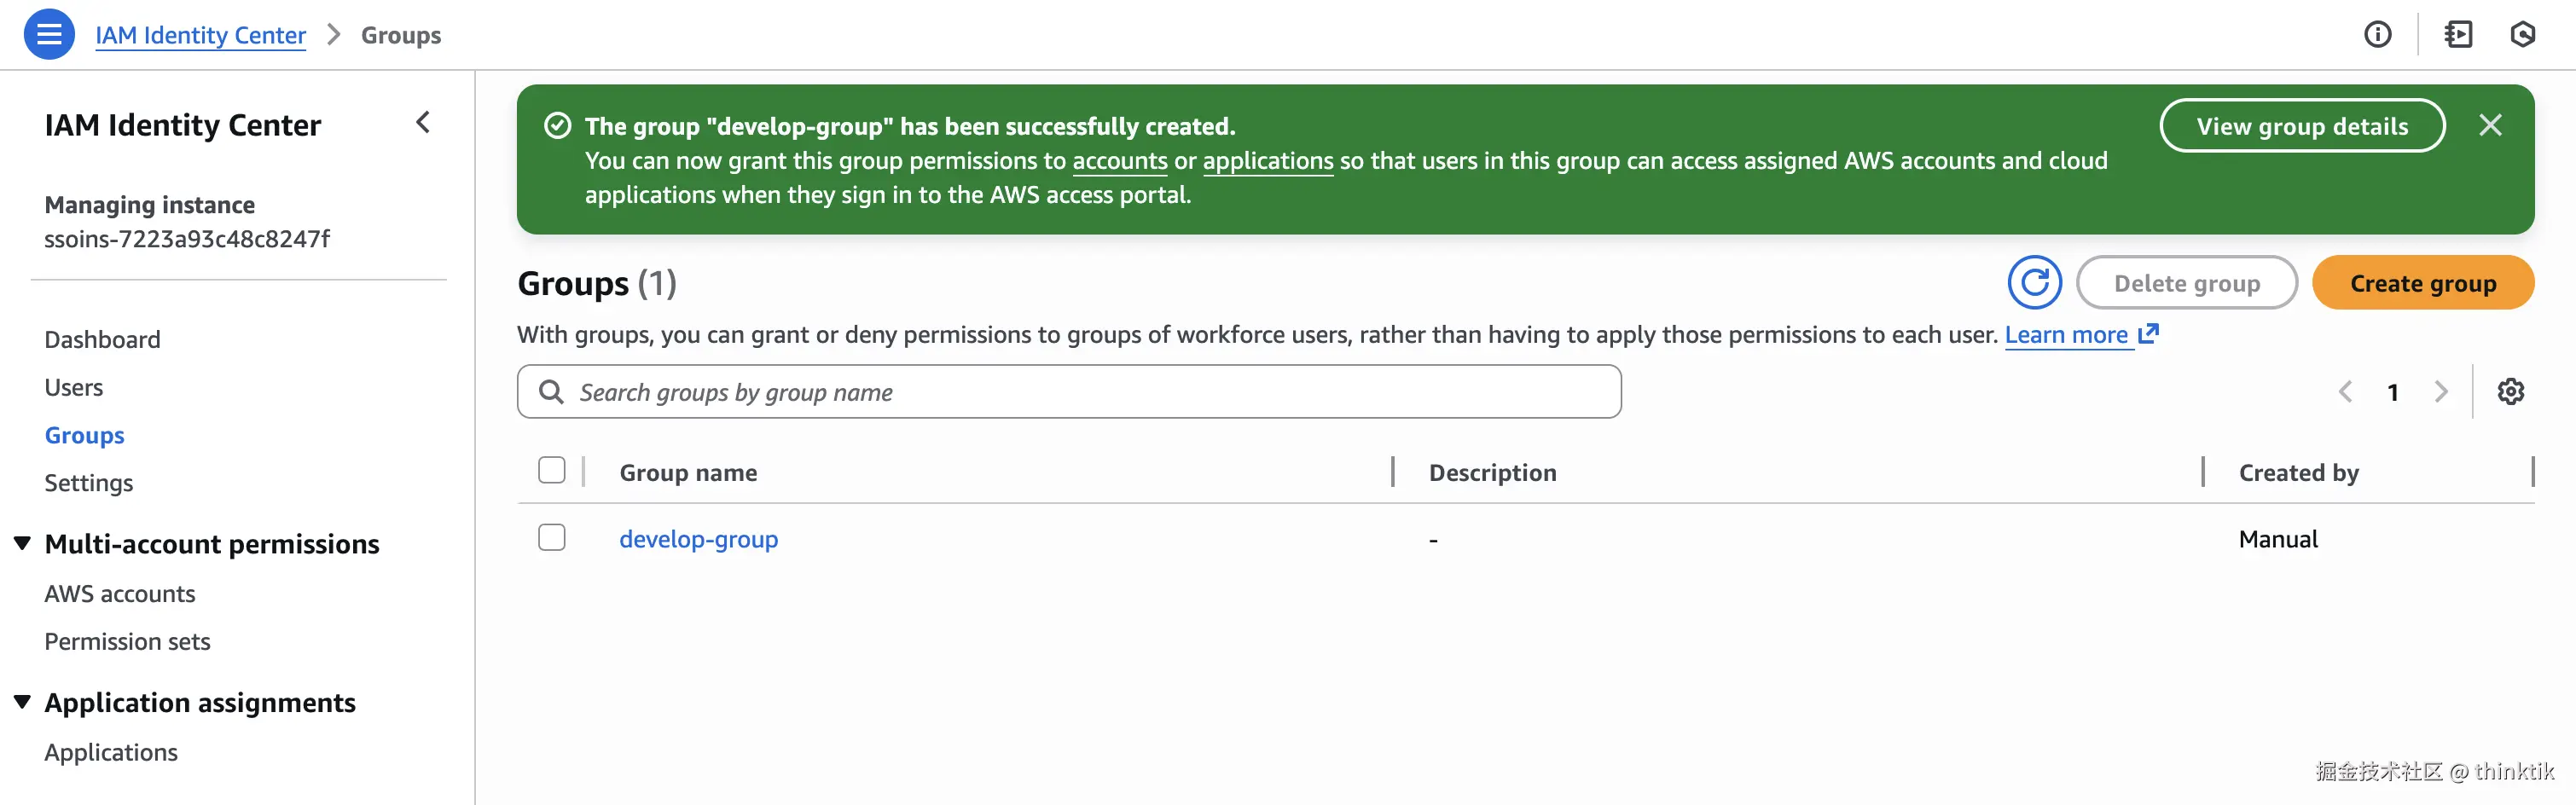Navigate to Permission sets page

[127, 641]
